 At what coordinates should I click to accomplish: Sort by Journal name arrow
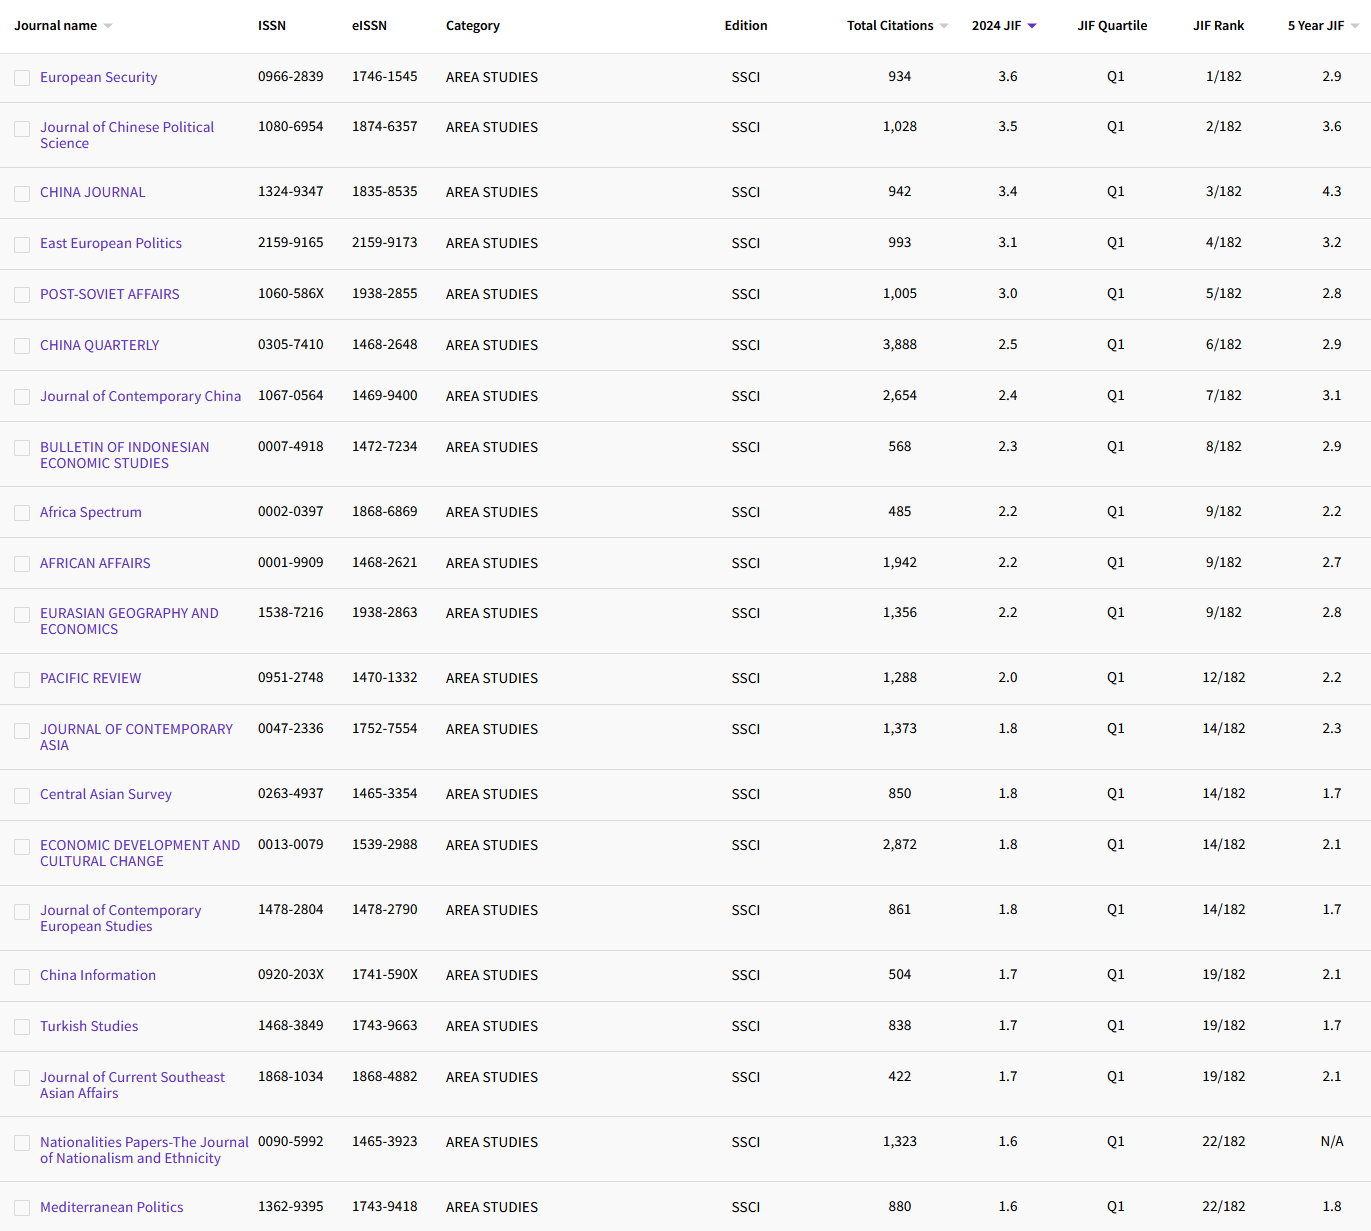pyautogui.click(x=108, y=26)
